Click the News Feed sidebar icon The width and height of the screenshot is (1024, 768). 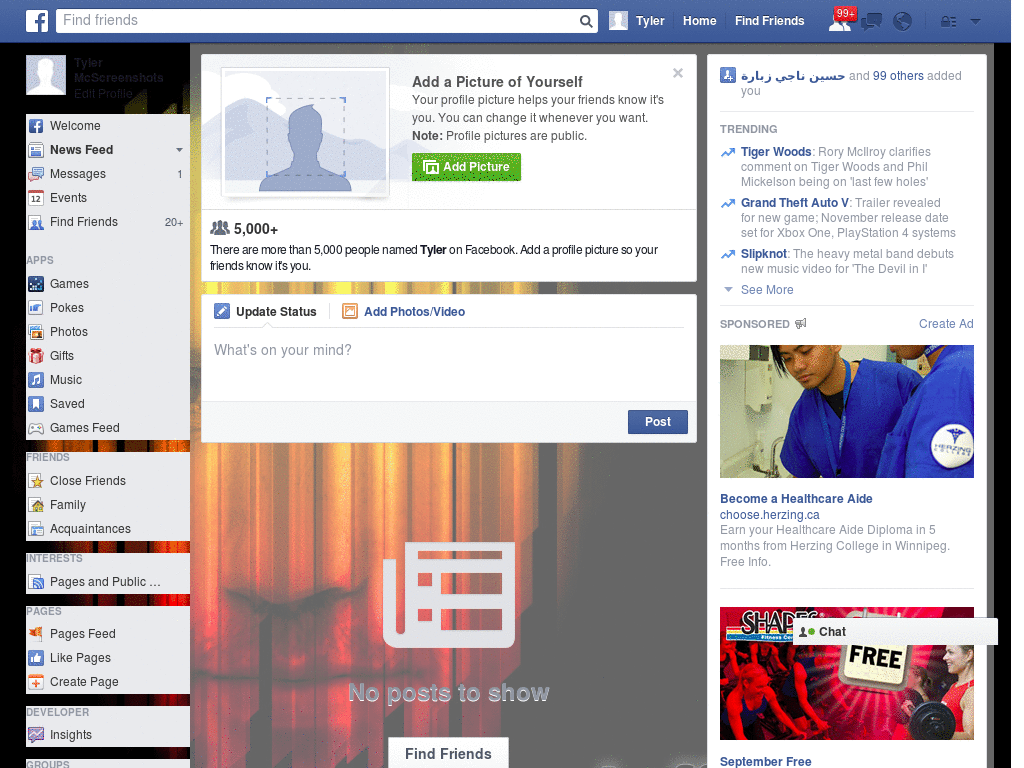(36, 150)
